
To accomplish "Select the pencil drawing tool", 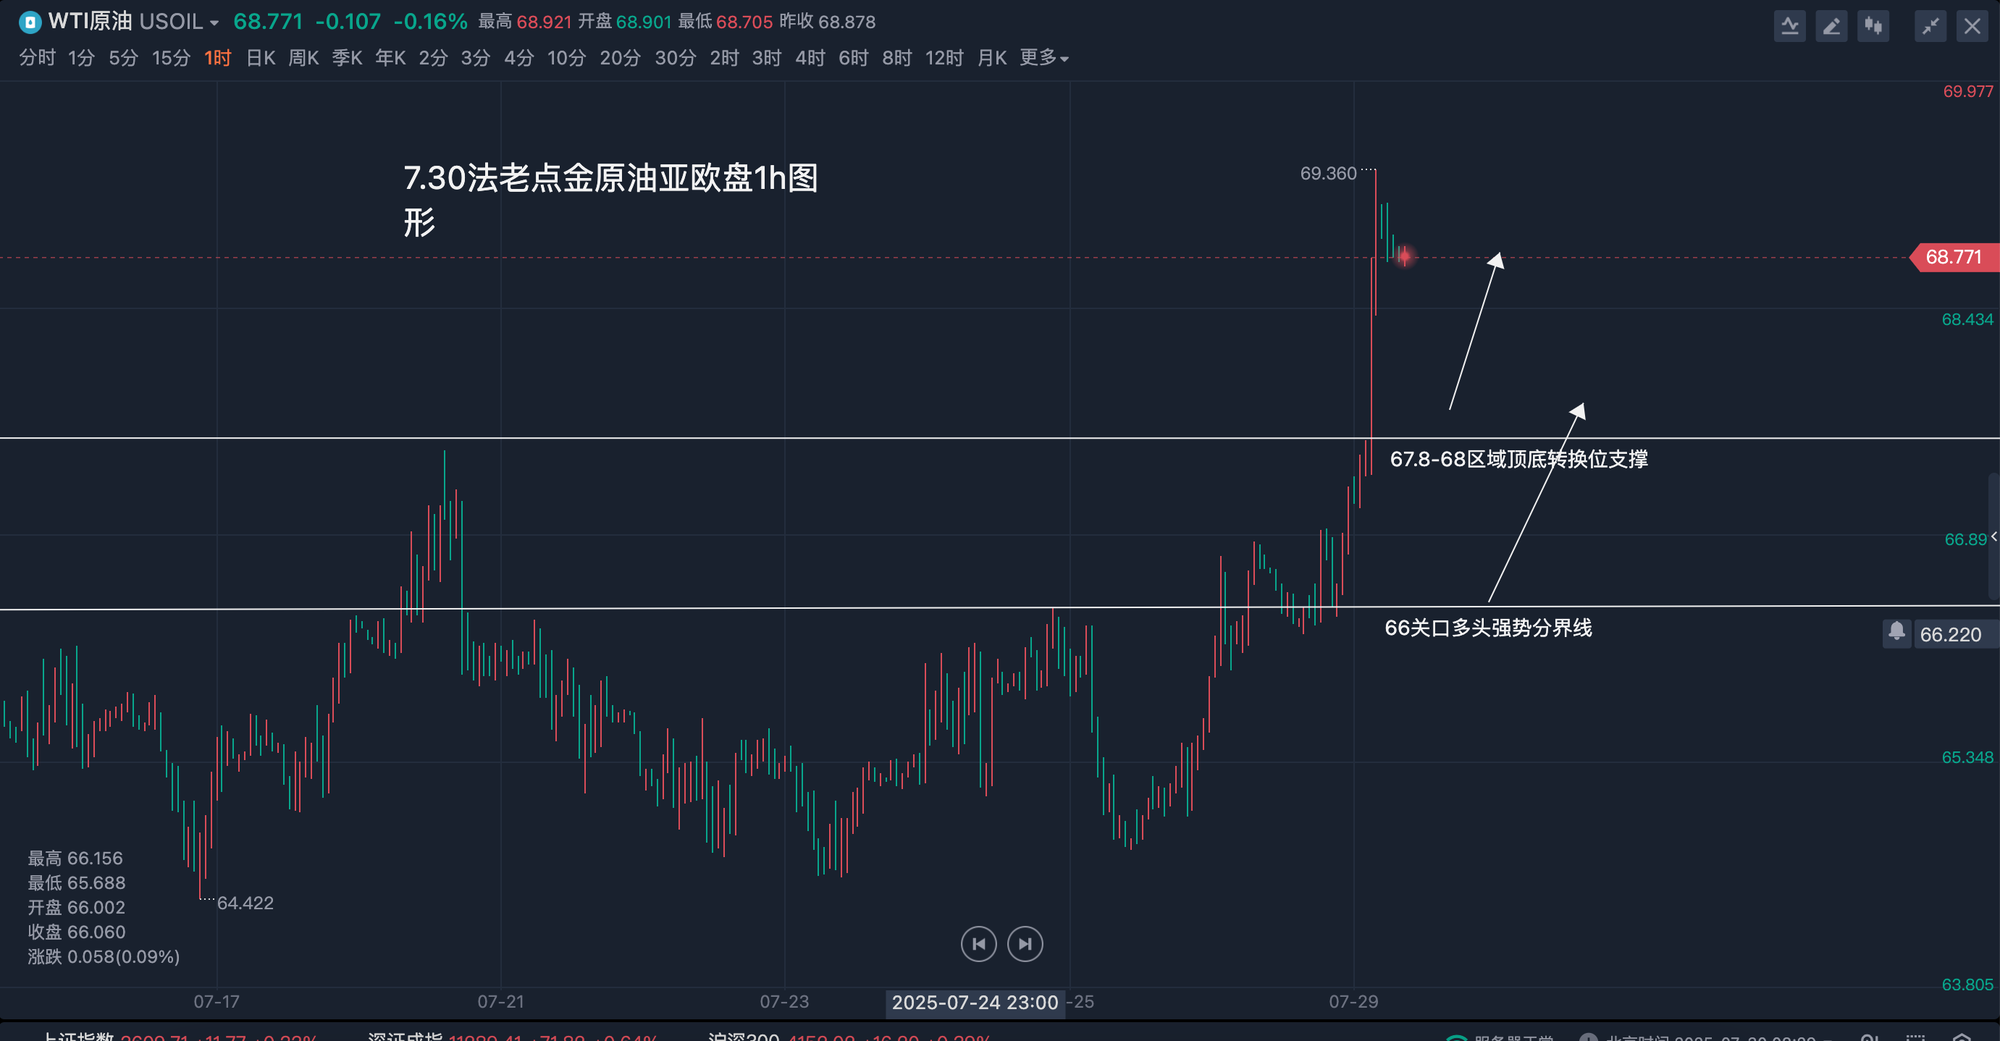I will (1832, 26).
